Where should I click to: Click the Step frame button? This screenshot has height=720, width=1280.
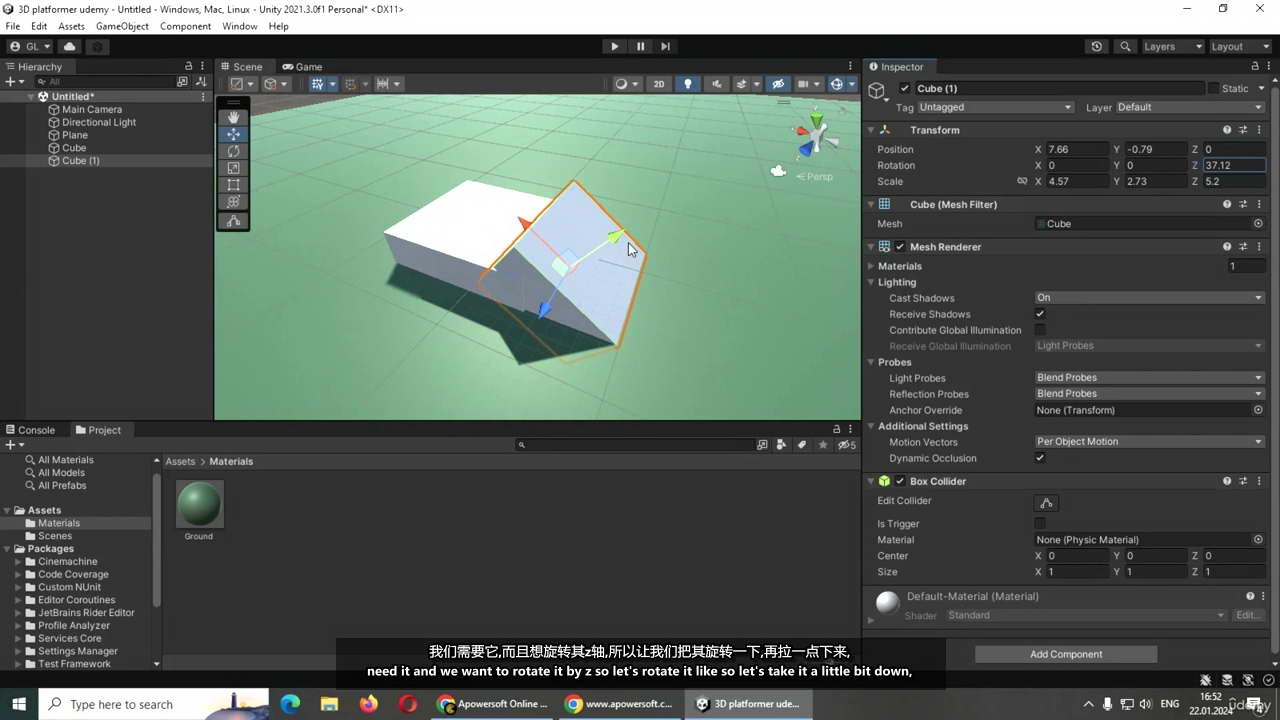point(665,46)
